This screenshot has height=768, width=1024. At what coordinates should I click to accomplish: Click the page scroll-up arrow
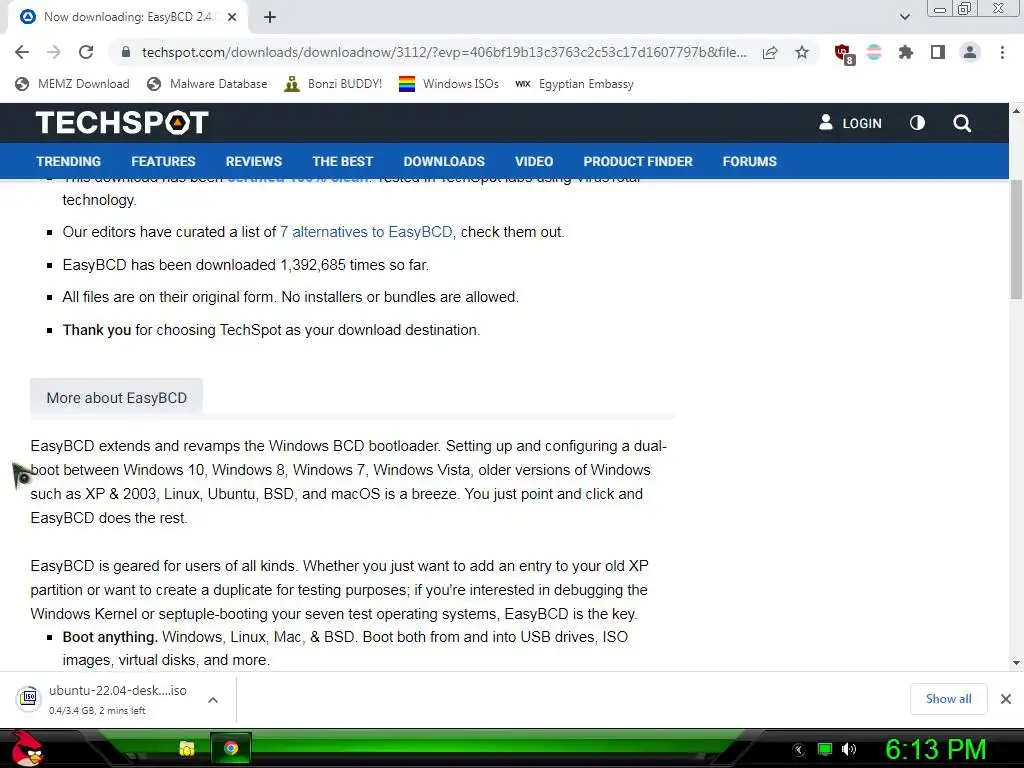(1016, 110)
